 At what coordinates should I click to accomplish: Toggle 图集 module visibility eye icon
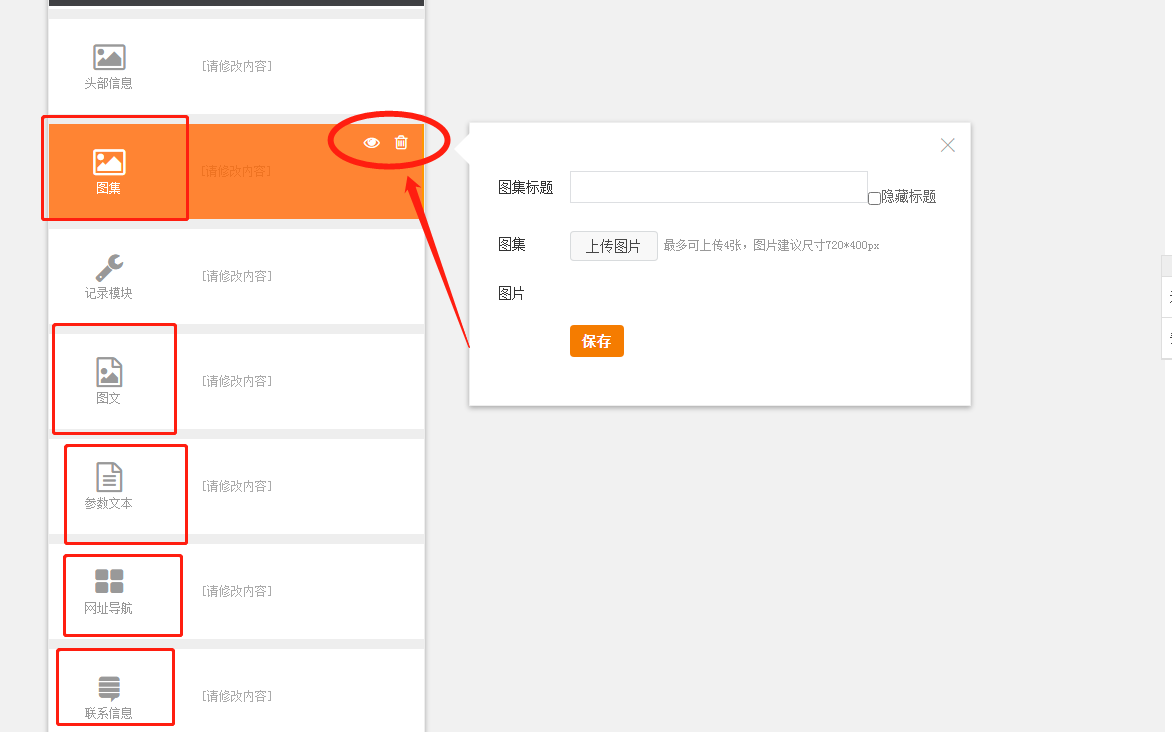click(x=372, y=143)
